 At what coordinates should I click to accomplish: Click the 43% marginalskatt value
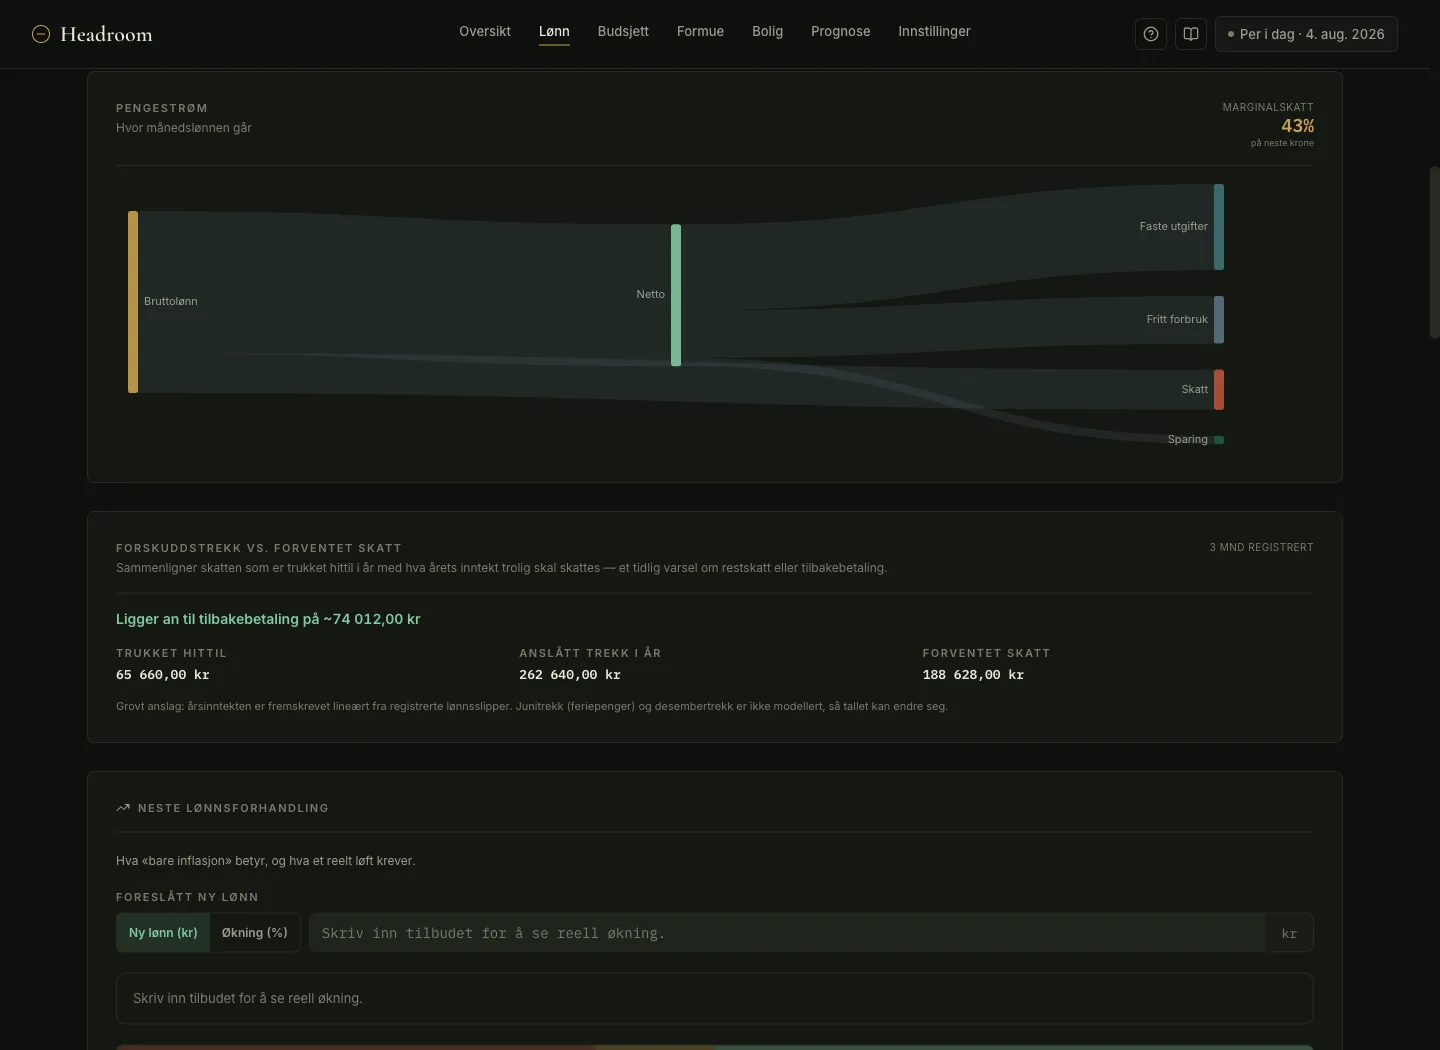[x=1297, y=126]
